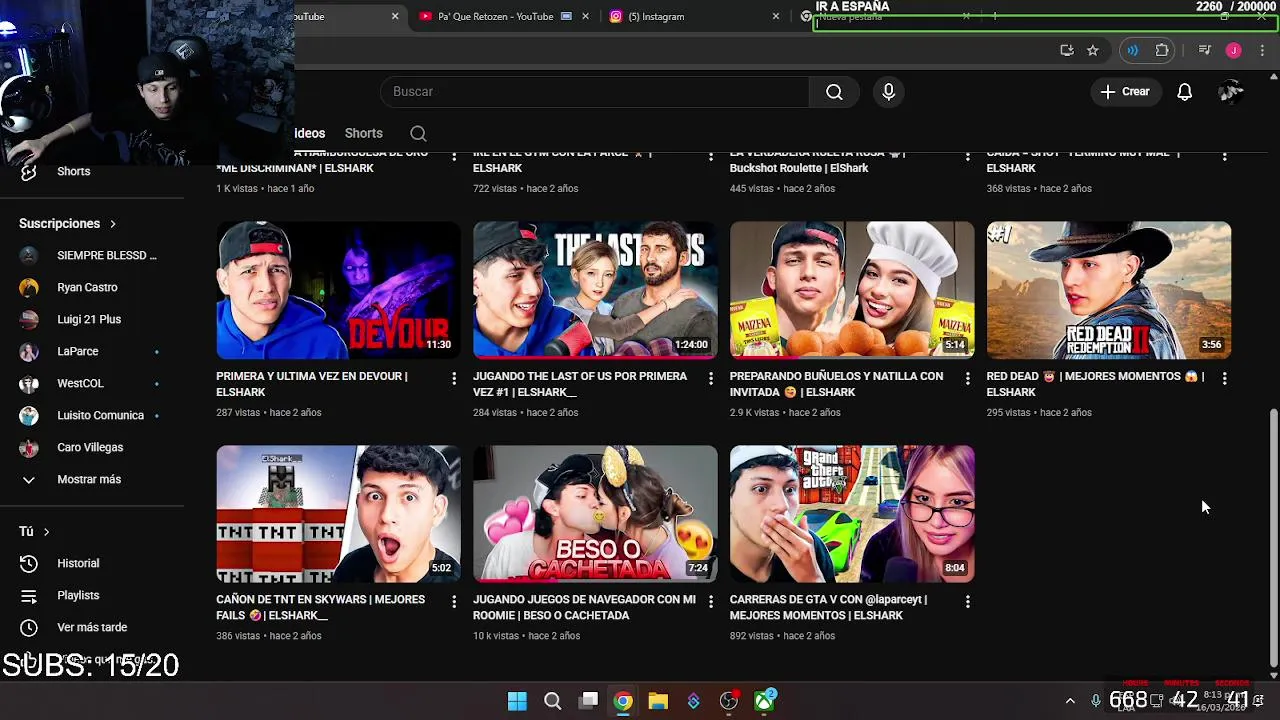Open the YouTube account avatar menu
The height and width of the screenshot is (720, 1280).
[x=1231, y=92]
